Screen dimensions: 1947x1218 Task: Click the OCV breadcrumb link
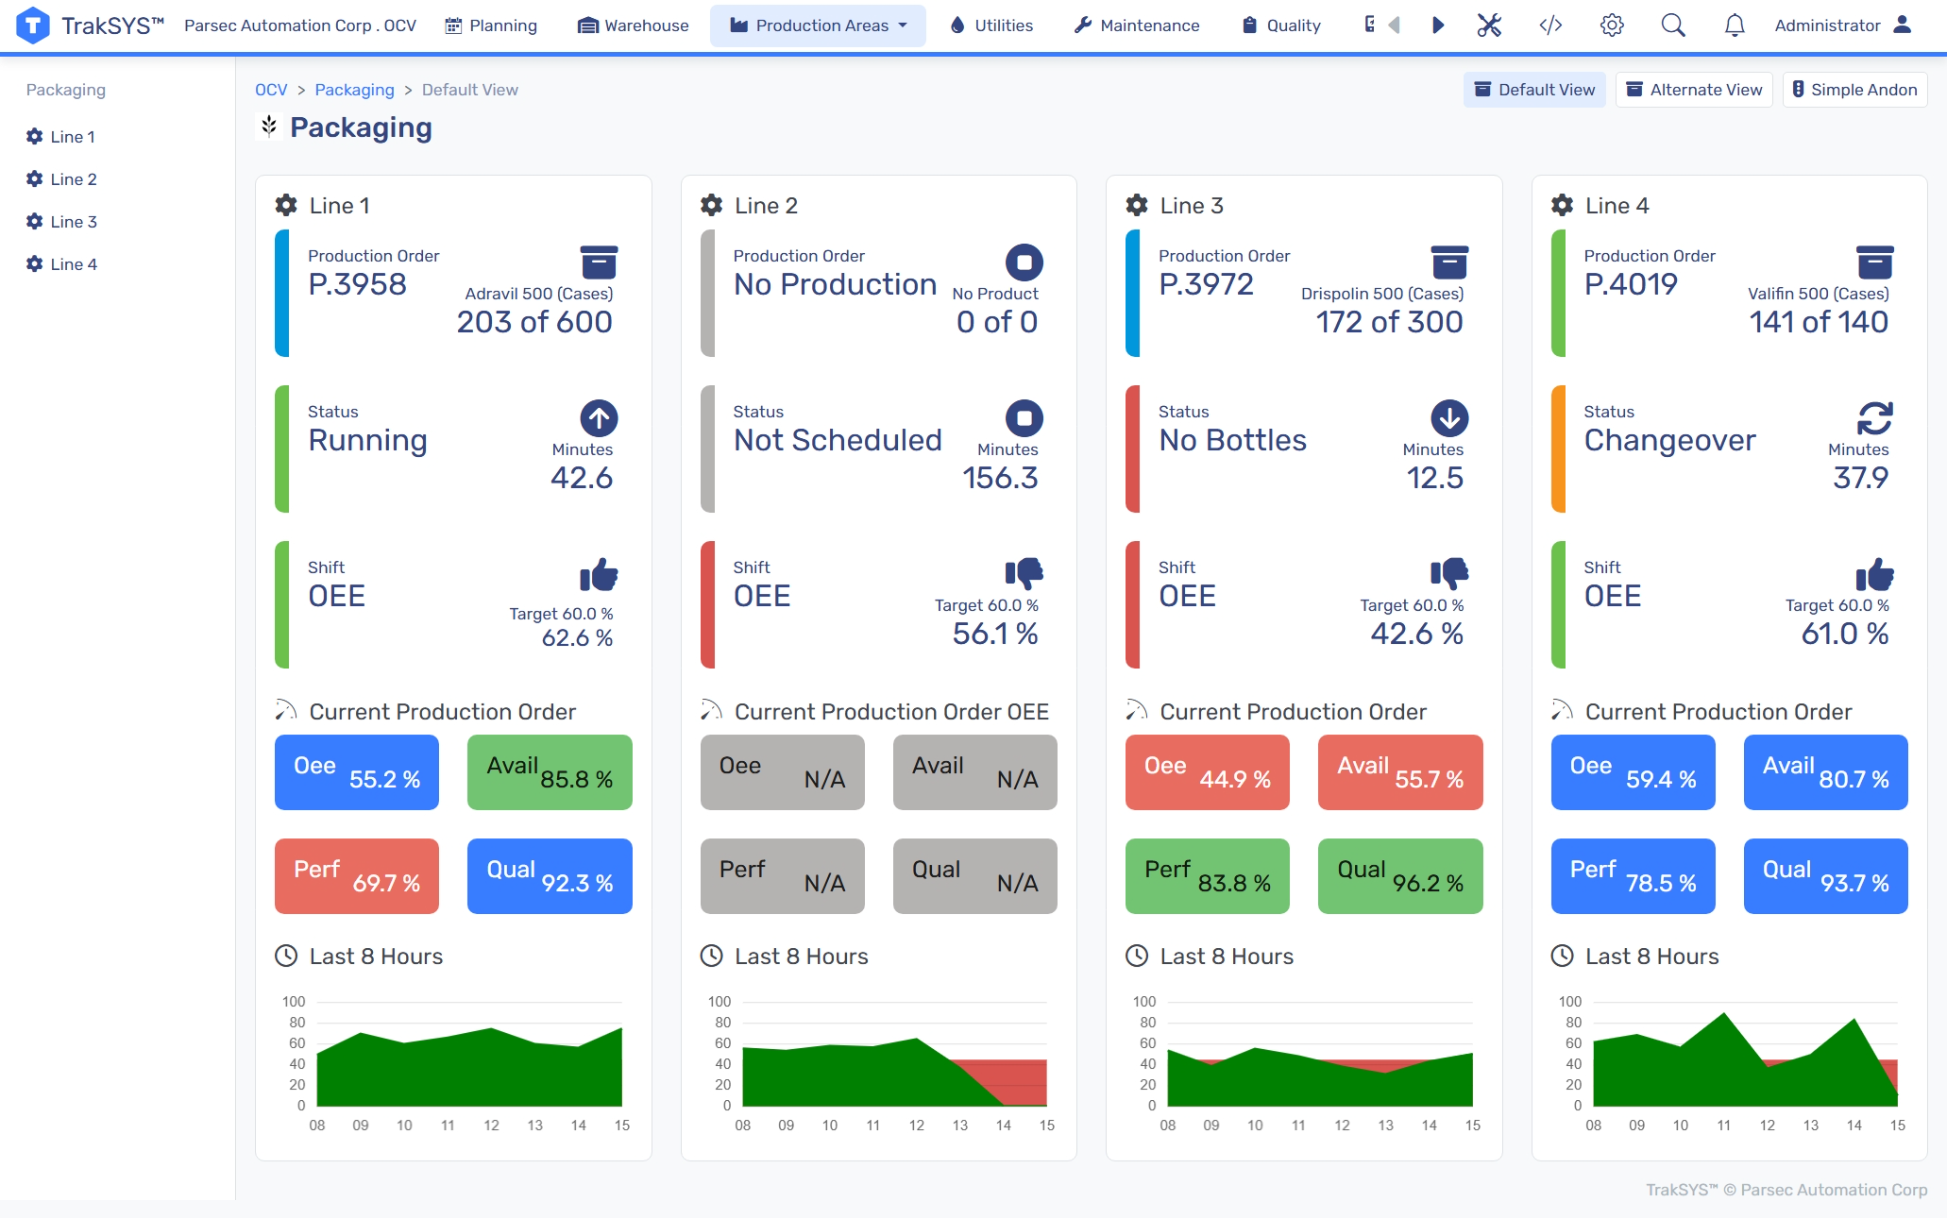tap(271, 90)
